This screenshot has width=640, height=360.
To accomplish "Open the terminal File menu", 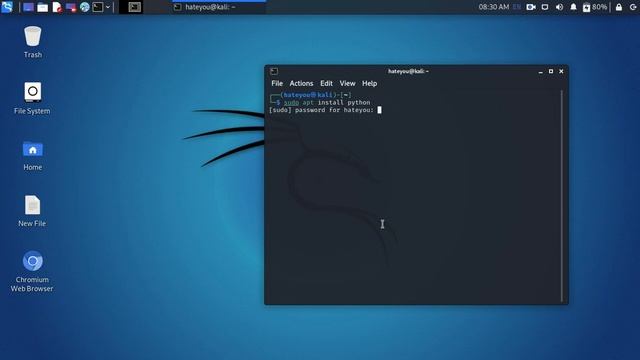I will pos(277,83).
